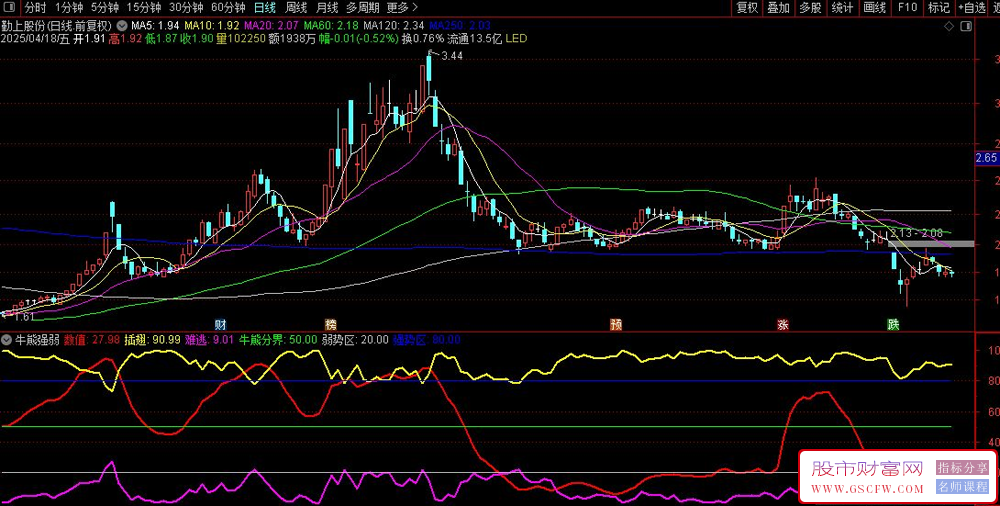Click the 叠加 overlay button

pos(778,8)
